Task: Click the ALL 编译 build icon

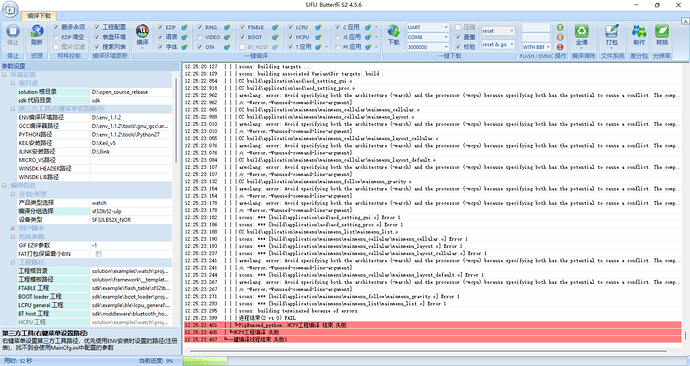Action: pyautogui.click(x=142, y=31)
